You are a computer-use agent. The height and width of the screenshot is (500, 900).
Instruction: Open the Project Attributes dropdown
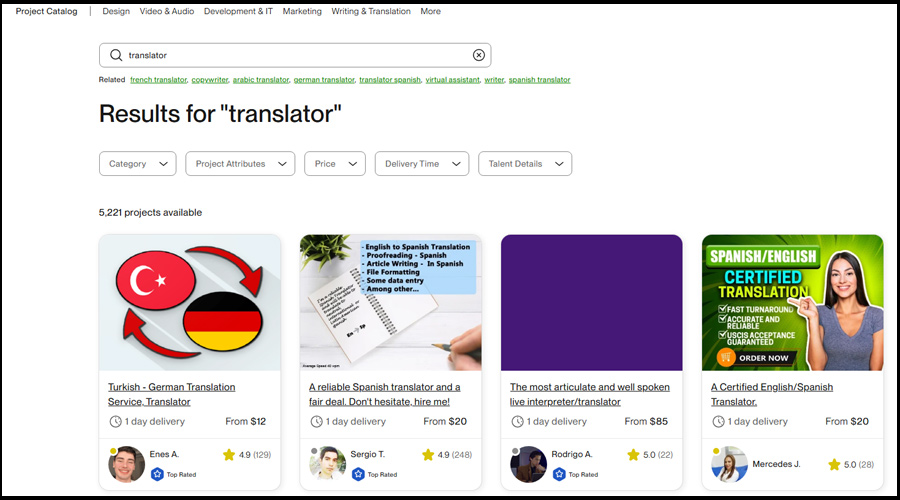[240, 164]
